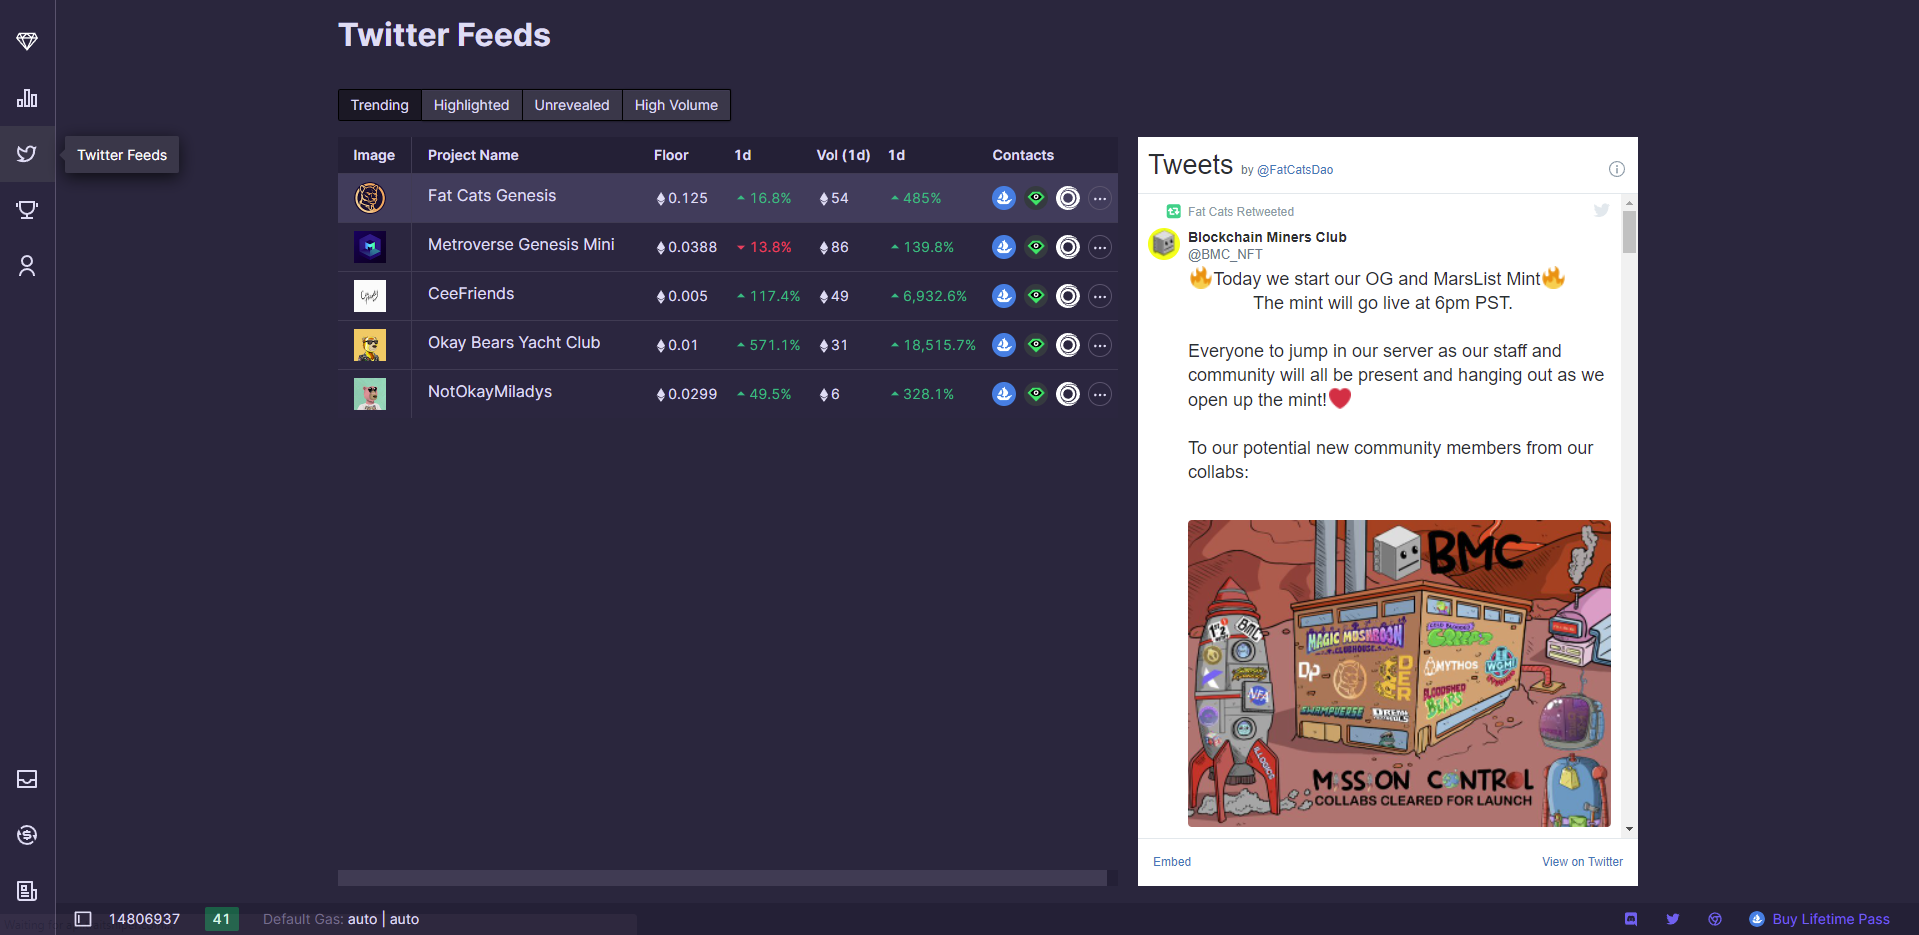Click the Metroverse Genesis Mini project image

coord(370,247)
